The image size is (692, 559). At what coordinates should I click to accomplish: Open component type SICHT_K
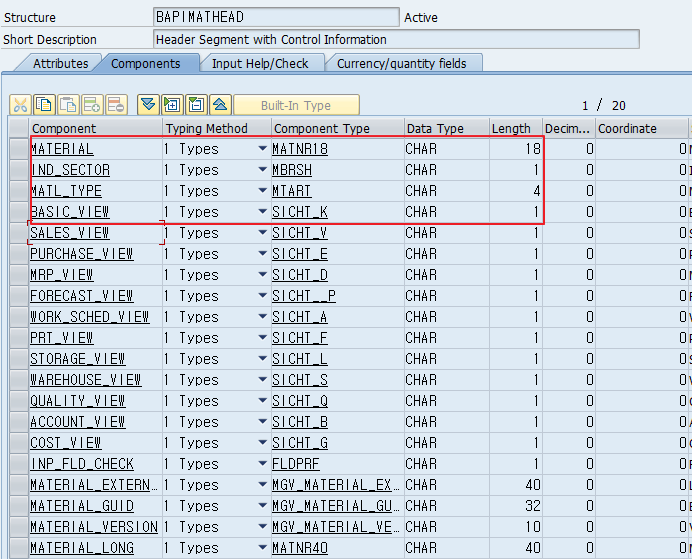(300, 212)
